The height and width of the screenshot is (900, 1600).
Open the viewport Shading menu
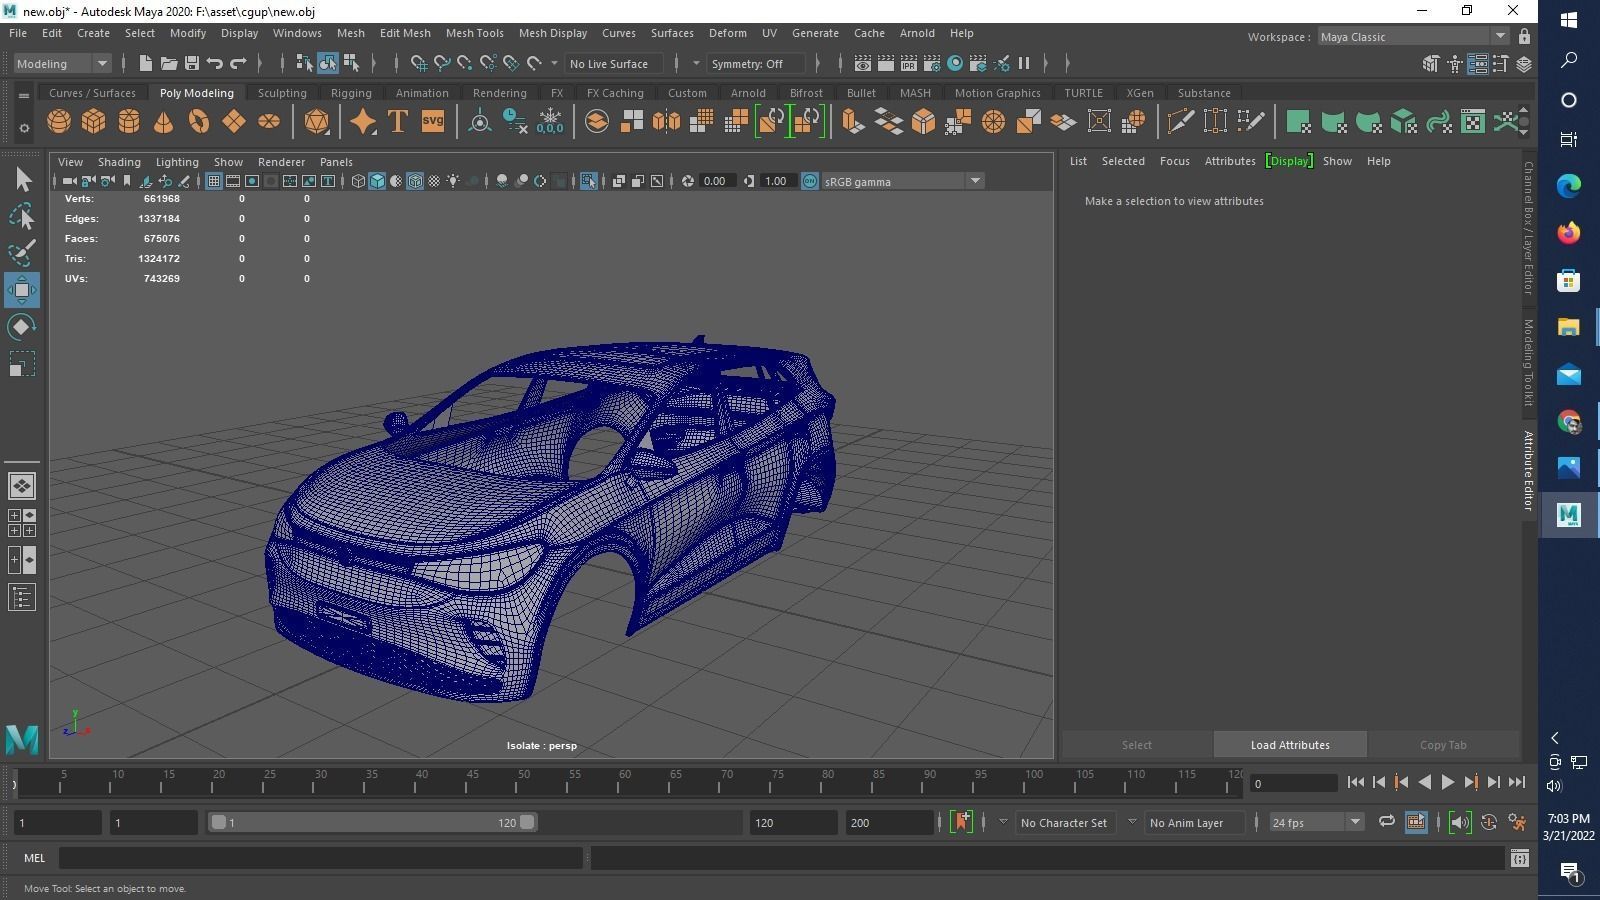[x=119, y=161]
